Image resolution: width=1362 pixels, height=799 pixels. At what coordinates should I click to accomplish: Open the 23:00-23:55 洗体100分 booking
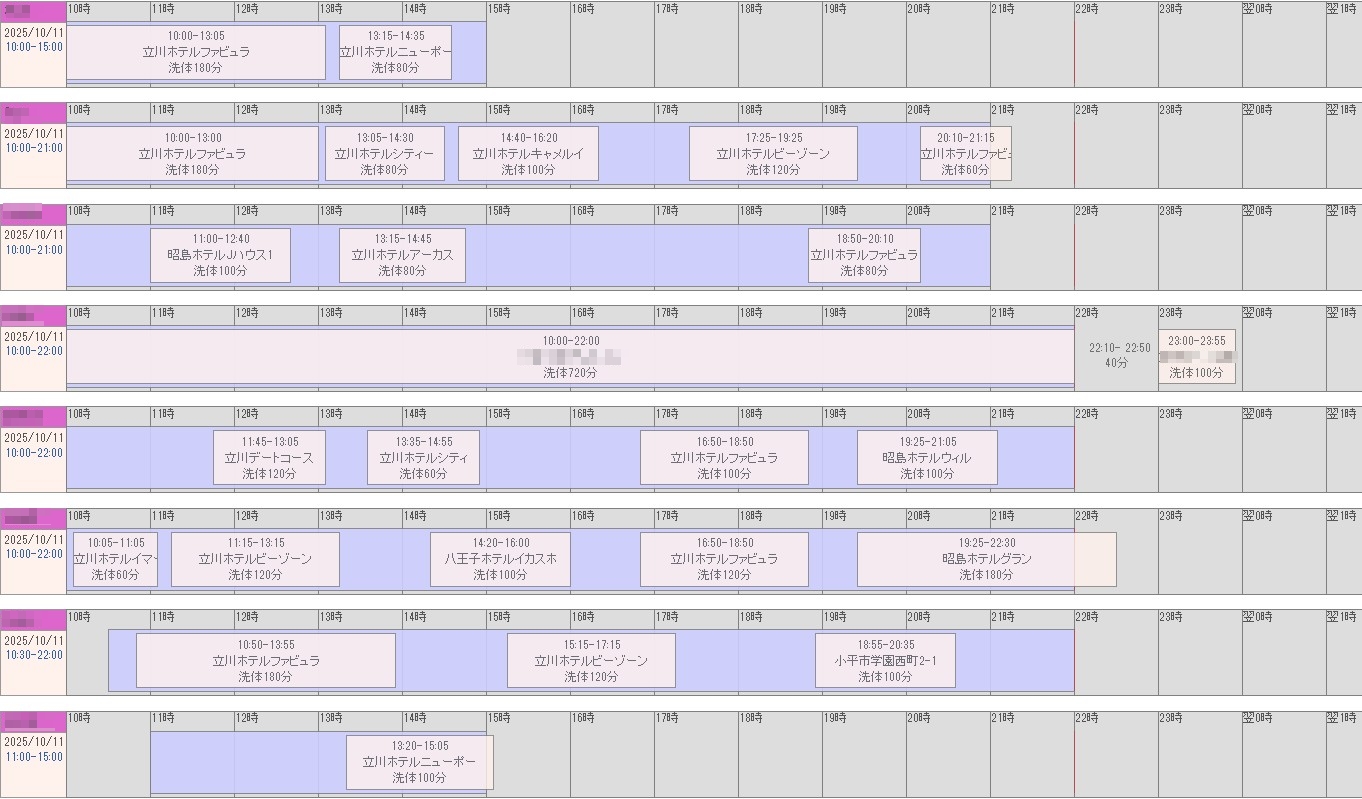(1196, 357)
